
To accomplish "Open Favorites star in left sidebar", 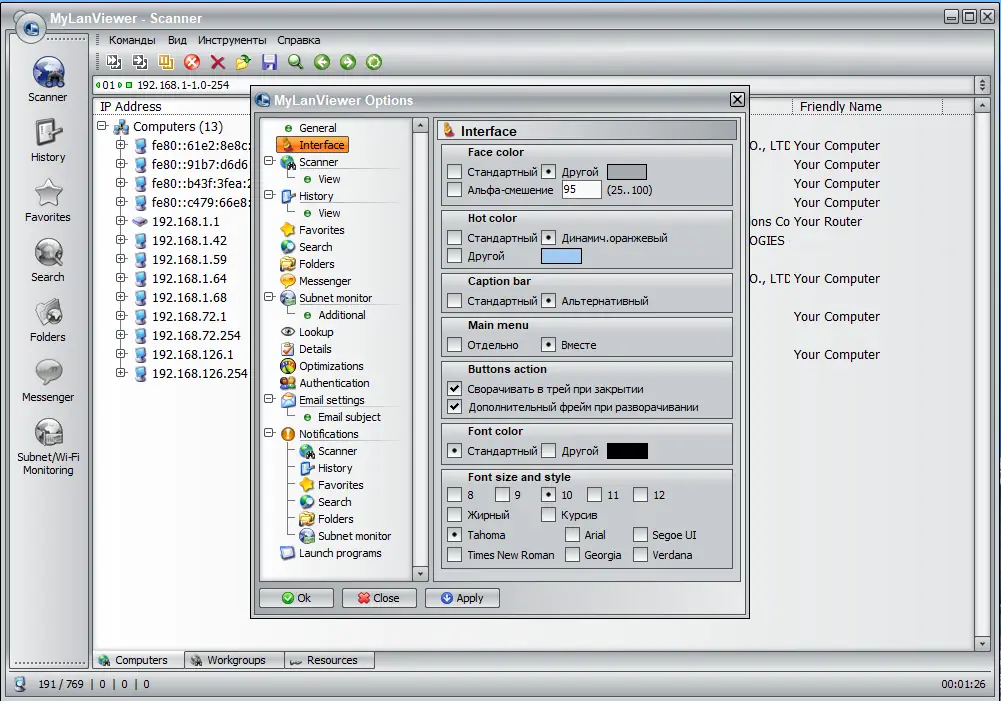I will [48, 200].
